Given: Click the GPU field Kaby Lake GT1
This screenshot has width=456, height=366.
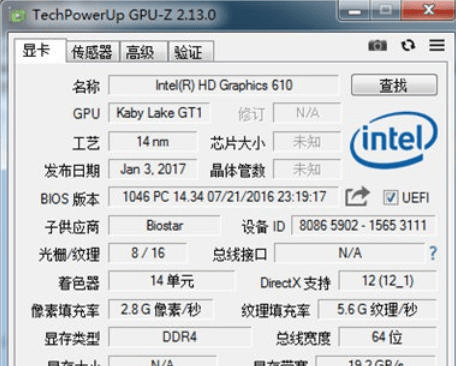Looking at the screenshot, I should (159, 113).
